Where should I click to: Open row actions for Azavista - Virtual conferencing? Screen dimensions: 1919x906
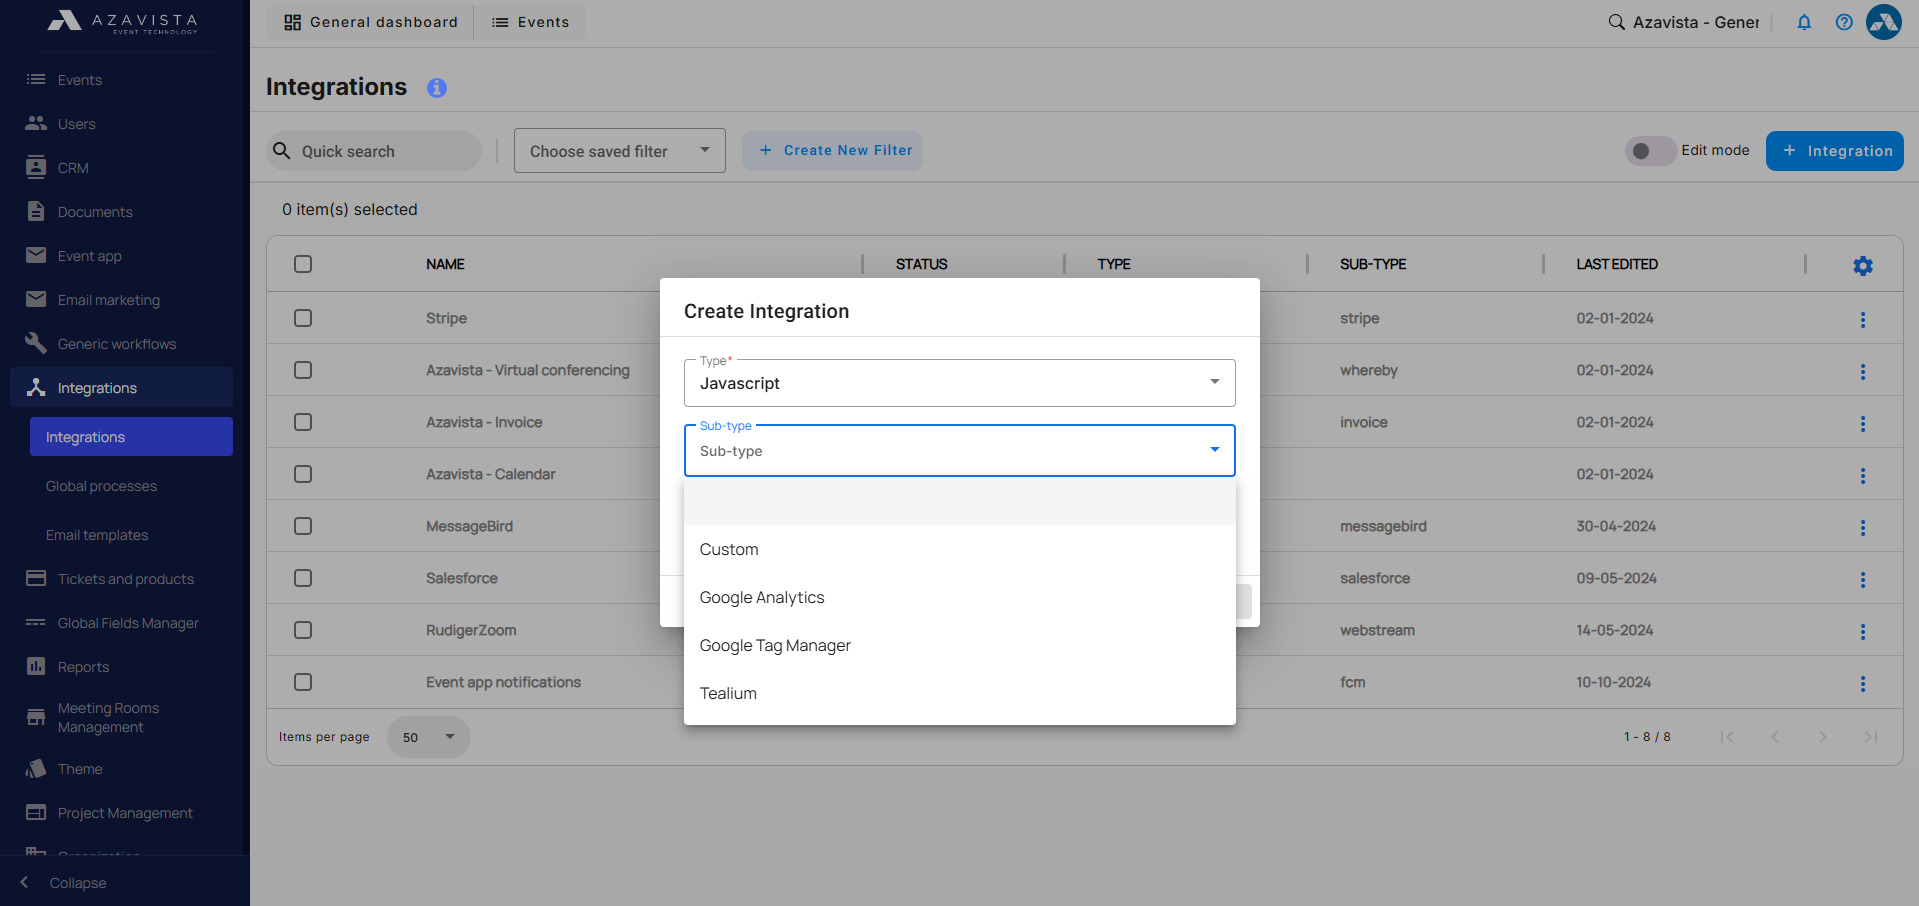(1863, 372)
